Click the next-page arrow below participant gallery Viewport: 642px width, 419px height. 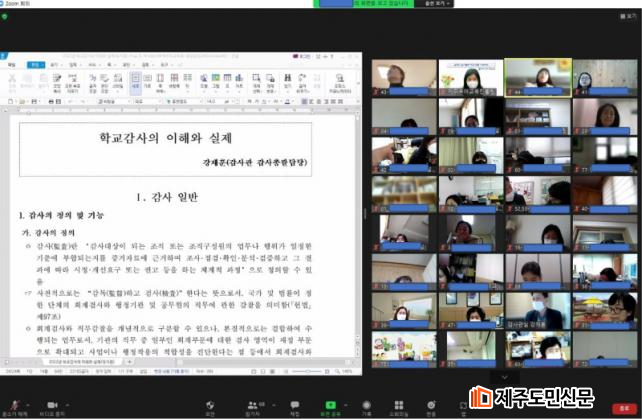click(503, 376)
